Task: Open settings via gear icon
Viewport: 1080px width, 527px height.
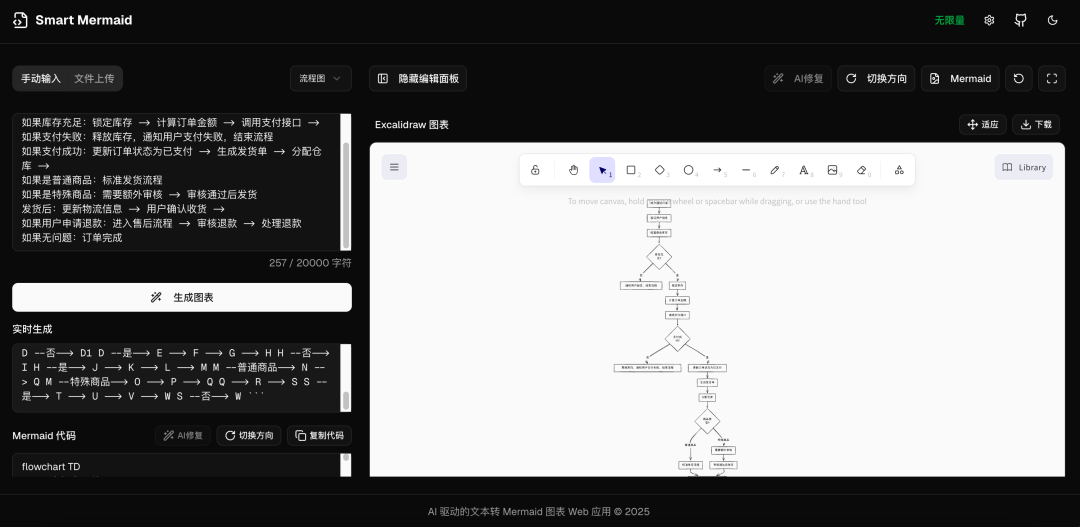Action: coord(989,20)
